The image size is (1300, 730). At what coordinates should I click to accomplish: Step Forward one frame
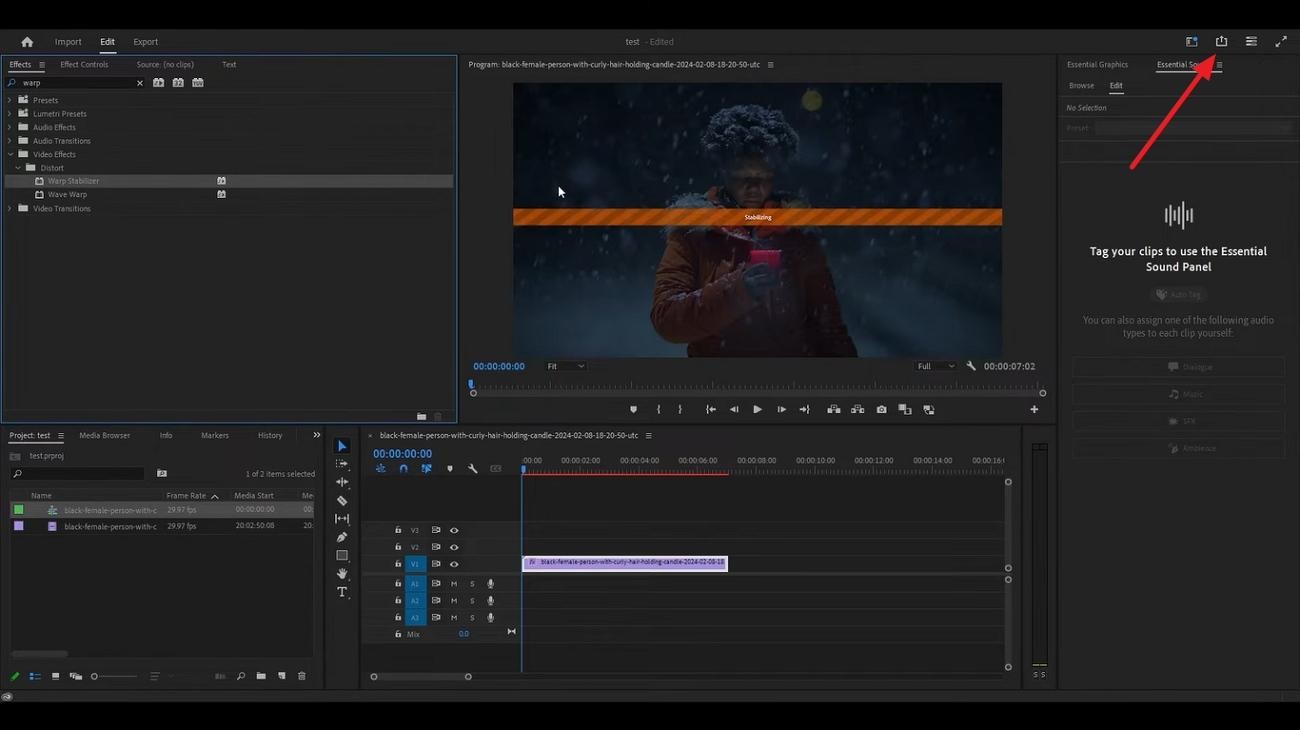pos(781,410)
